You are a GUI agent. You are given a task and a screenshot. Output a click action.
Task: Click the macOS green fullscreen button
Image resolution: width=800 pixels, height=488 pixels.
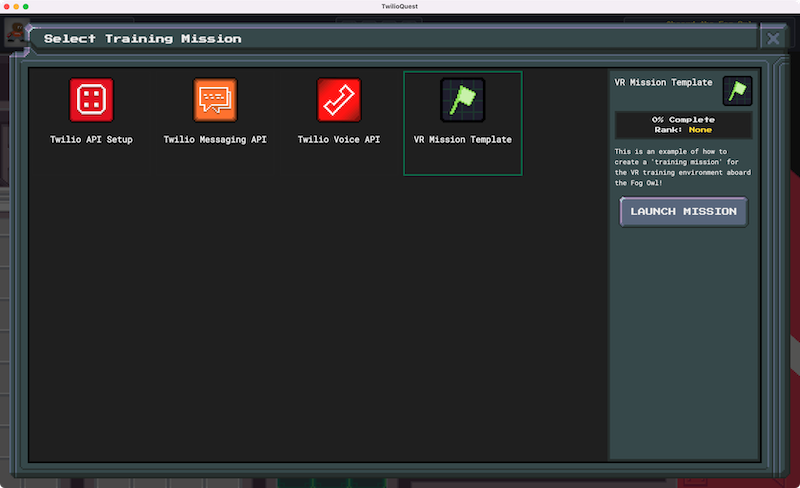(26, 7)
